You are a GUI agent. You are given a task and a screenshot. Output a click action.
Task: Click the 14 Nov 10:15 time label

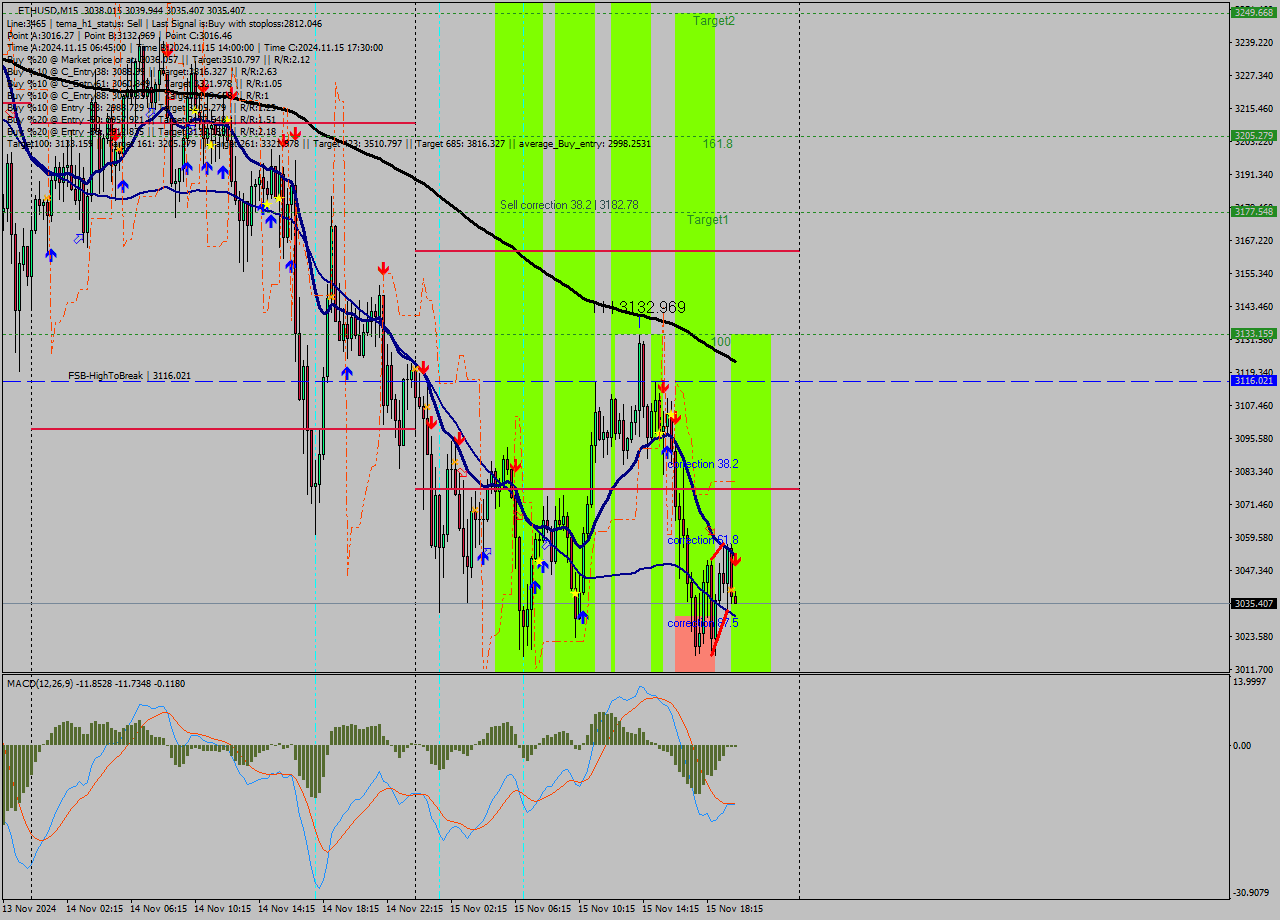point(222,909)
